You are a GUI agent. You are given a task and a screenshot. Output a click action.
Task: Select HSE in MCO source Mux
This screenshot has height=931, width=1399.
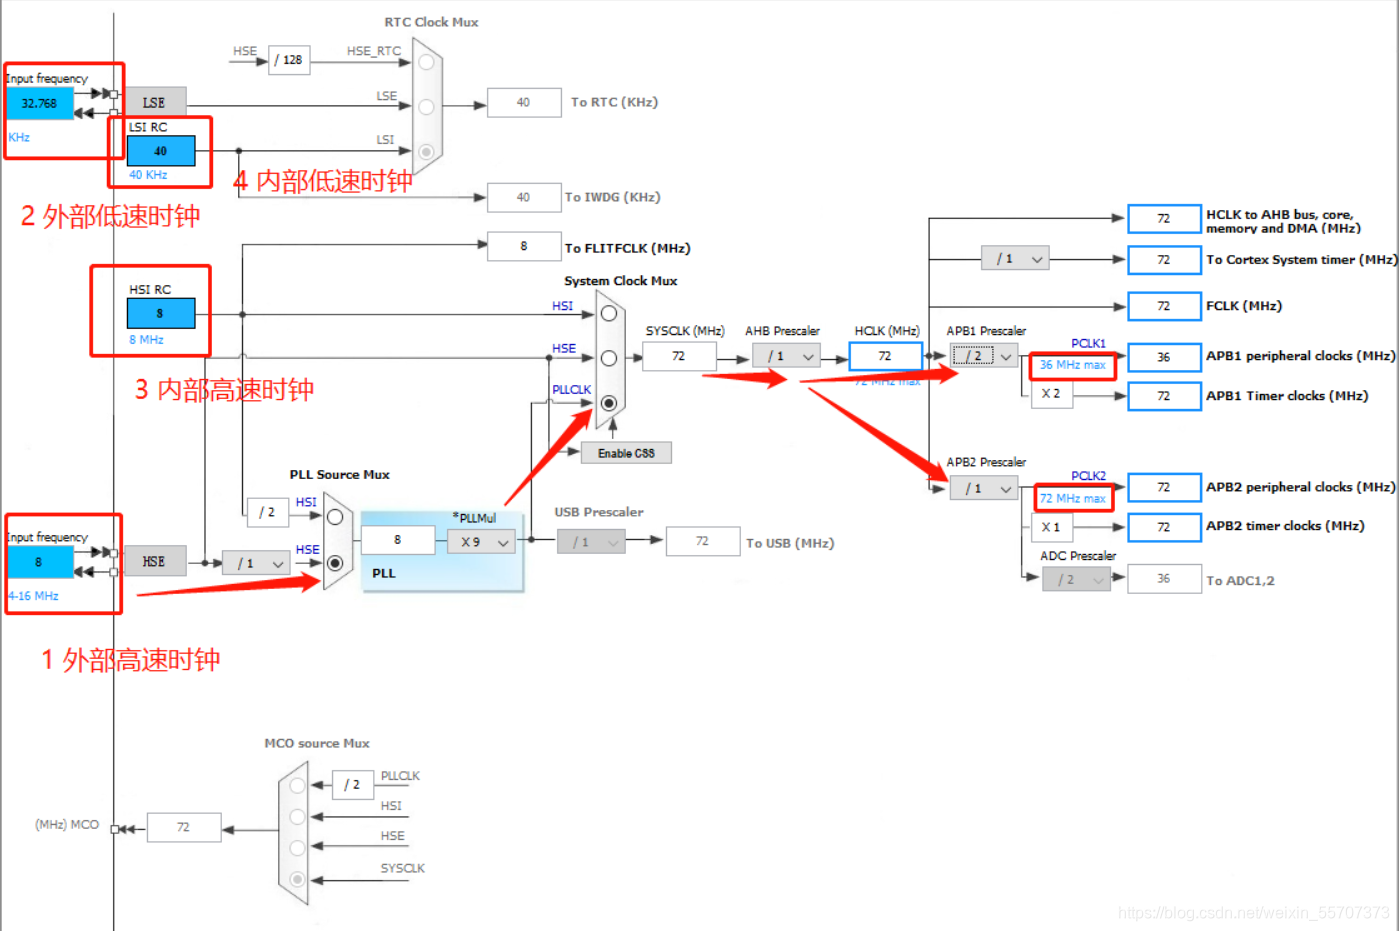point(297,848)
